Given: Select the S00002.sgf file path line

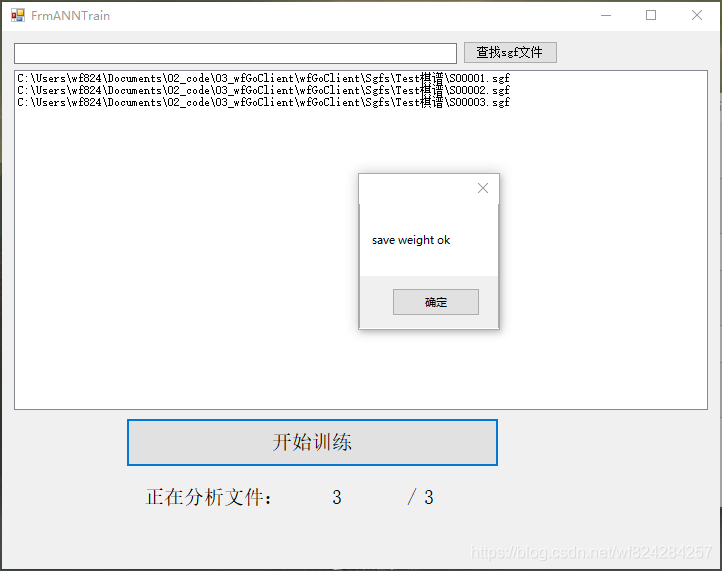Looking at the screenshot, I should (263, 90).
